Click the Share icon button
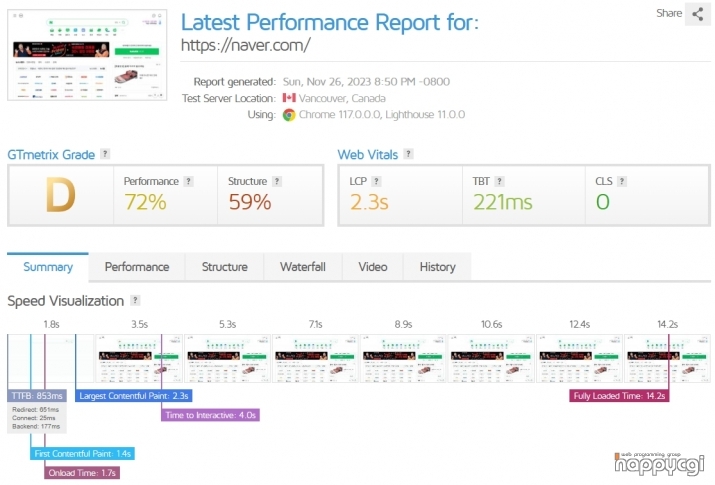 pyautogui.click(x=697, y=14)
